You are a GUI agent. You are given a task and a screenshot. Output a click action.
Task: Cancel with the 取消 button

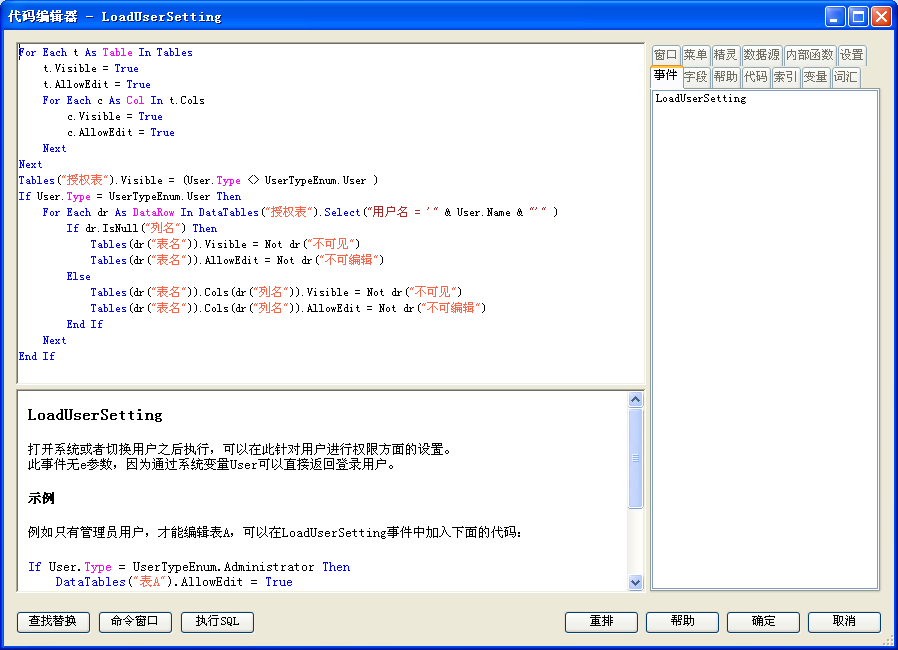[844, 621]
